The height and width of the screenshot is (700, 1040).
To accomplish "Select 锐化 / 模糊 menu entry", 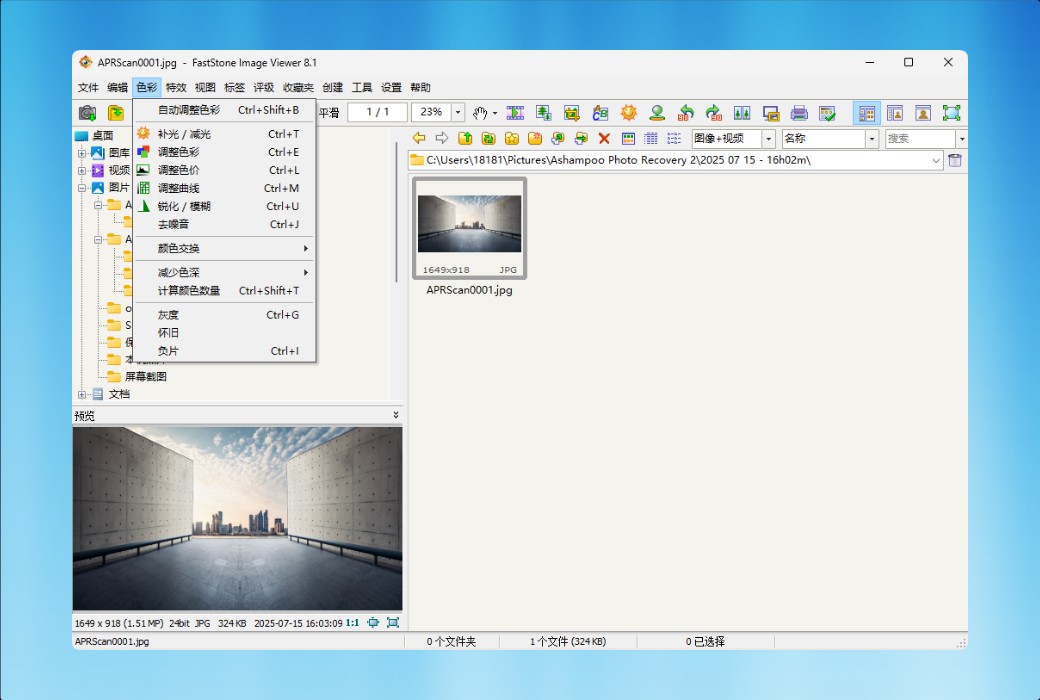I will pos(224,206).
